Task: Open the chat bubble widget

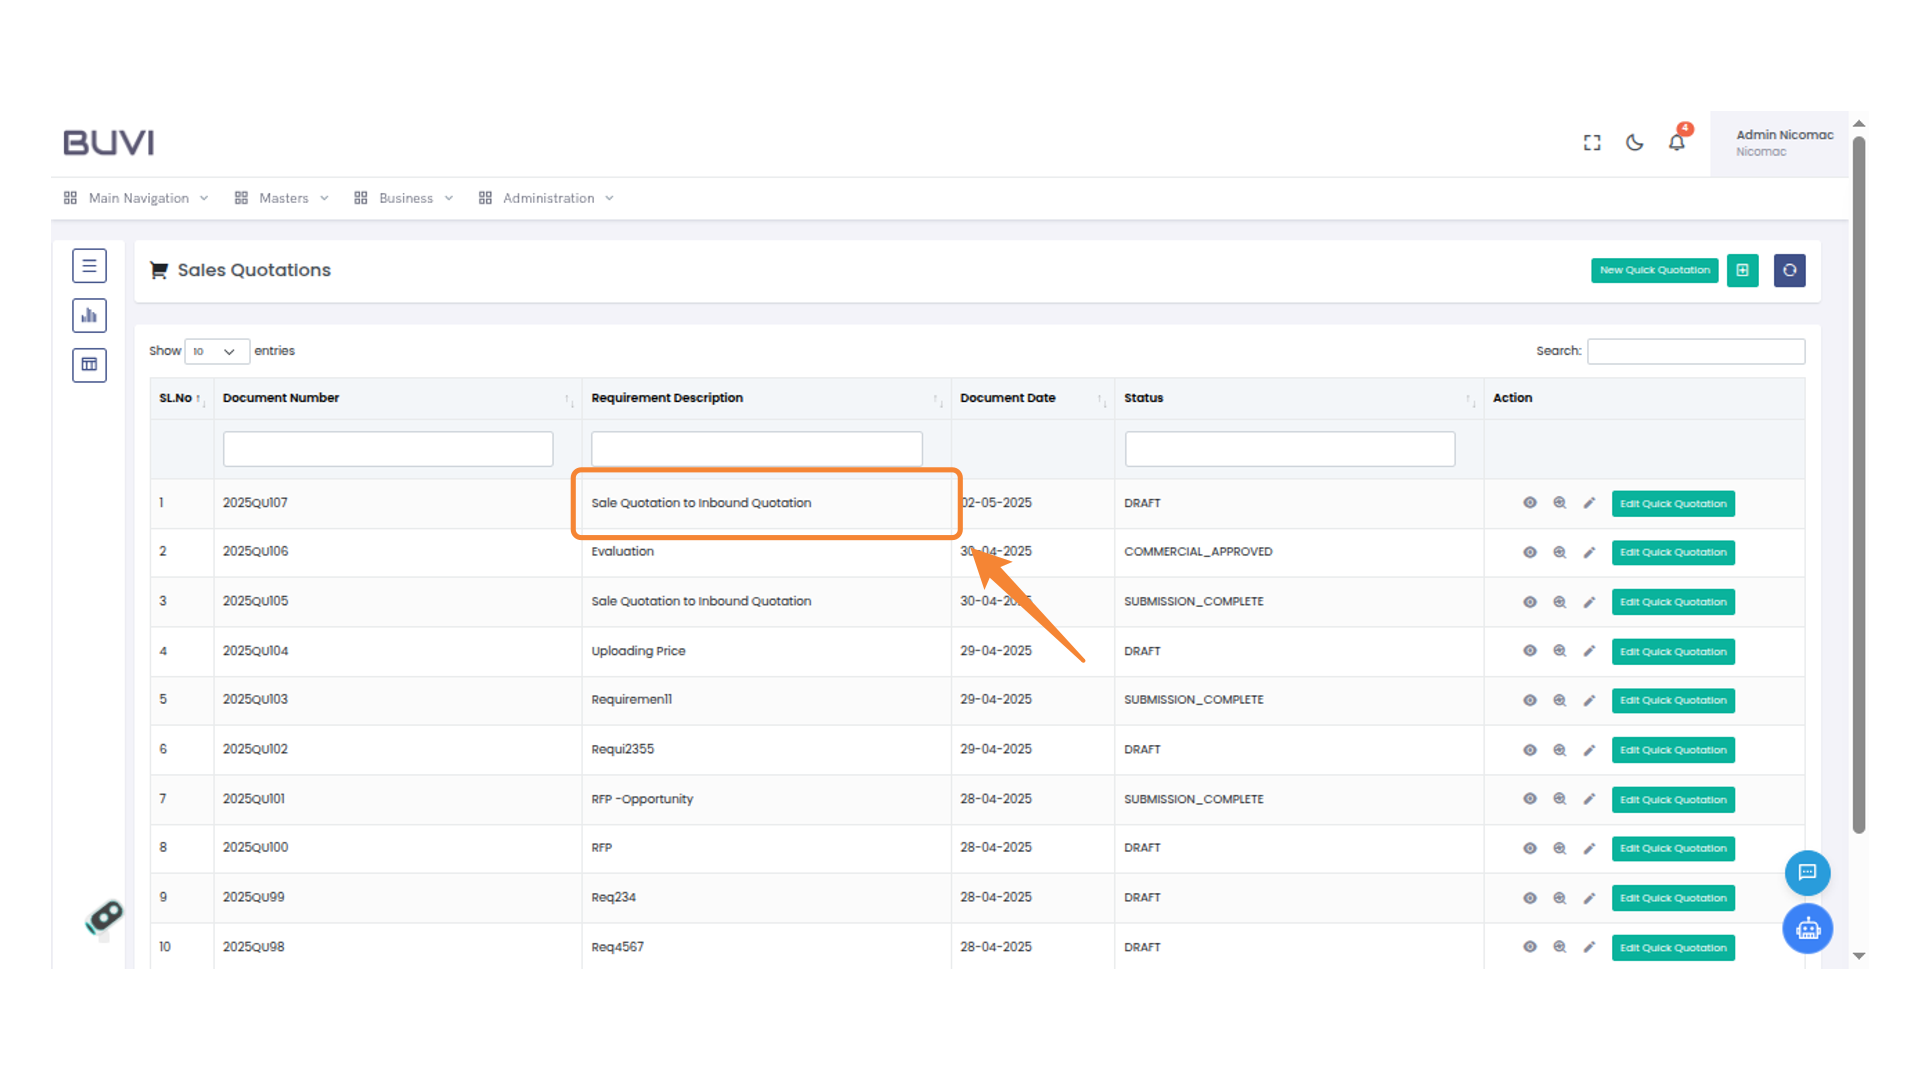Action: tap(1807, 873)
